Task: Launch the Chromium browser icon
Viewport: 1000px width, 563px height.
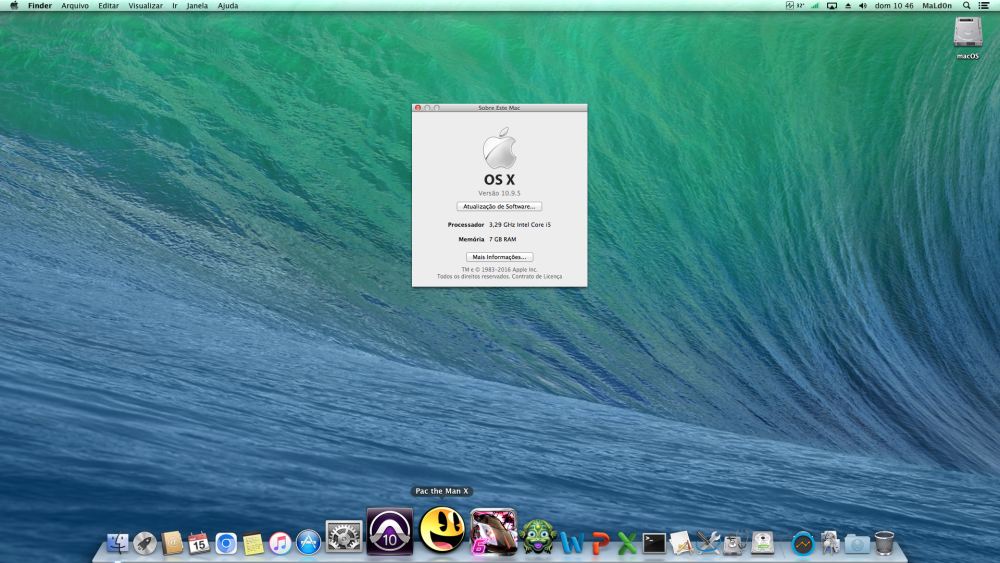Action: [x=226, y=543]
